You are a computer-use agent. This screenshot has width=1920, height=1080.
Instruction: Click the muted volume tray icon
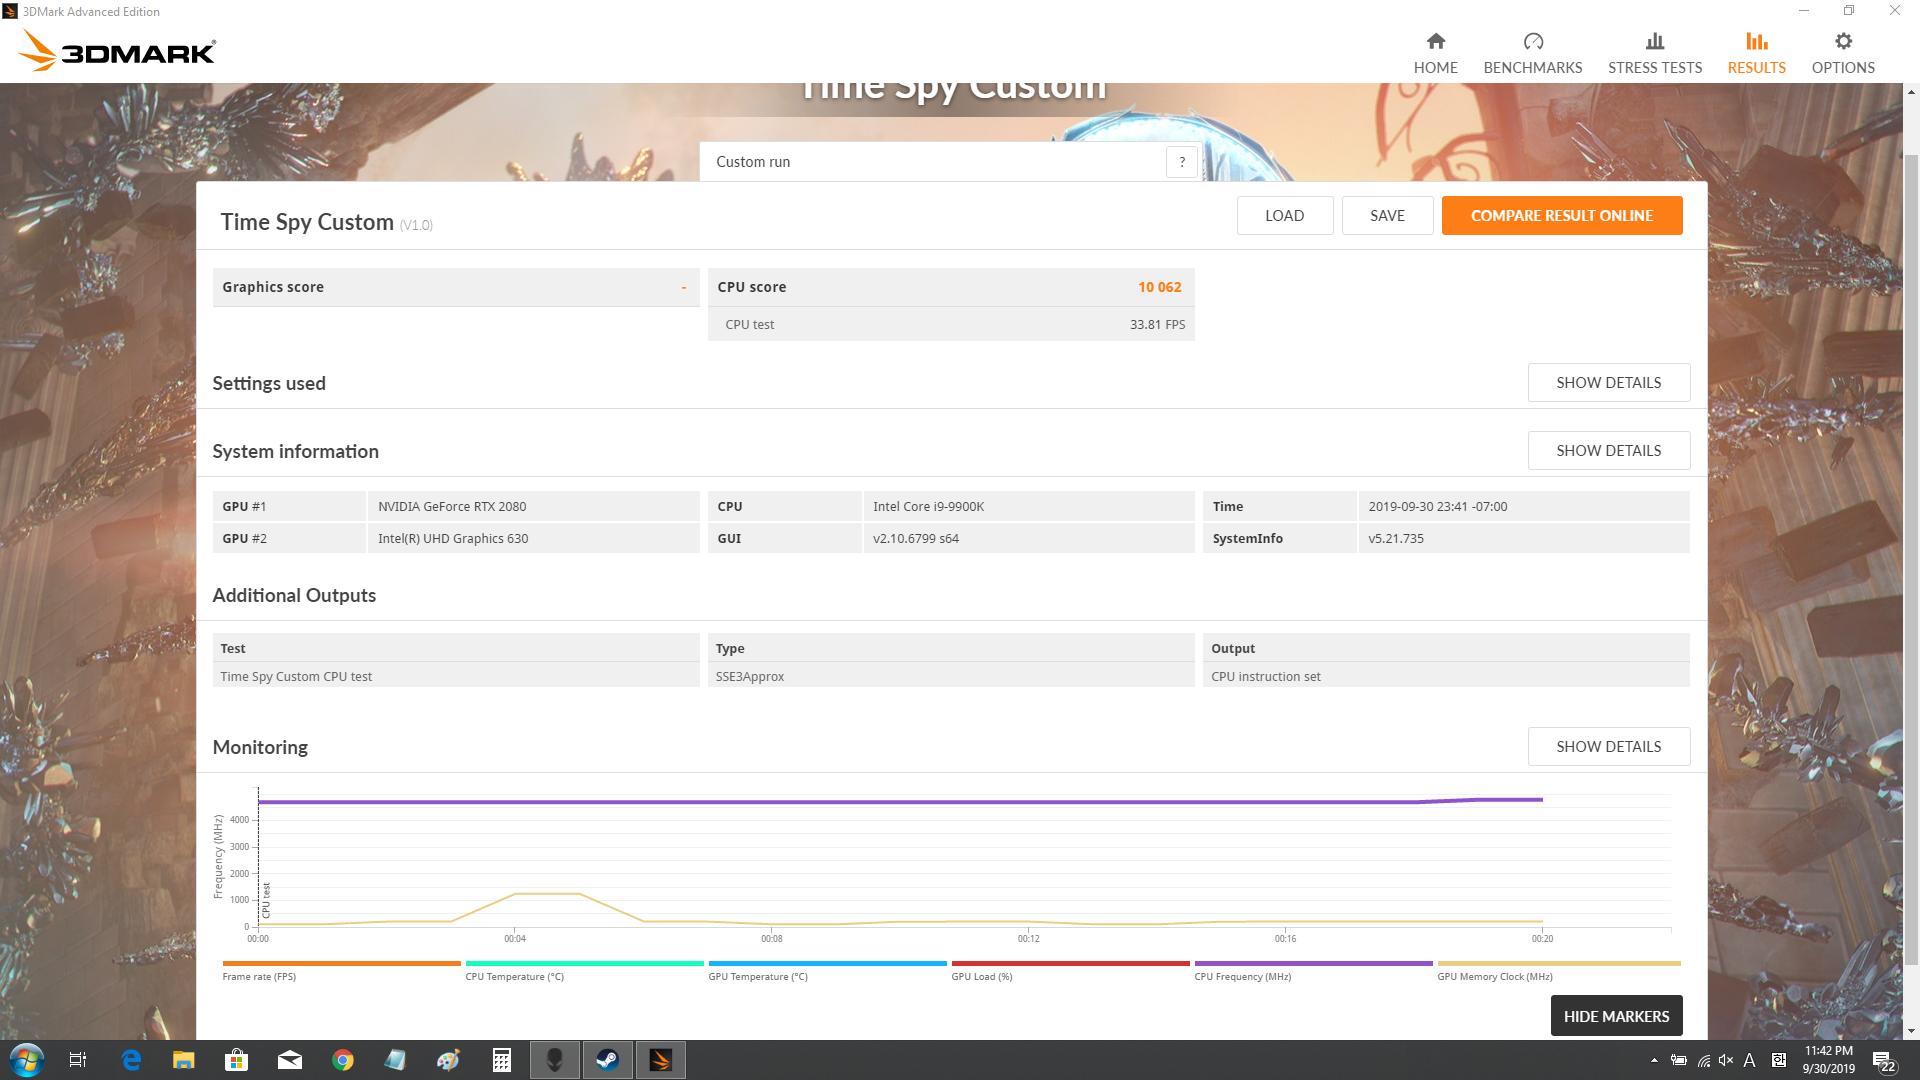tap(1726, 1060)
